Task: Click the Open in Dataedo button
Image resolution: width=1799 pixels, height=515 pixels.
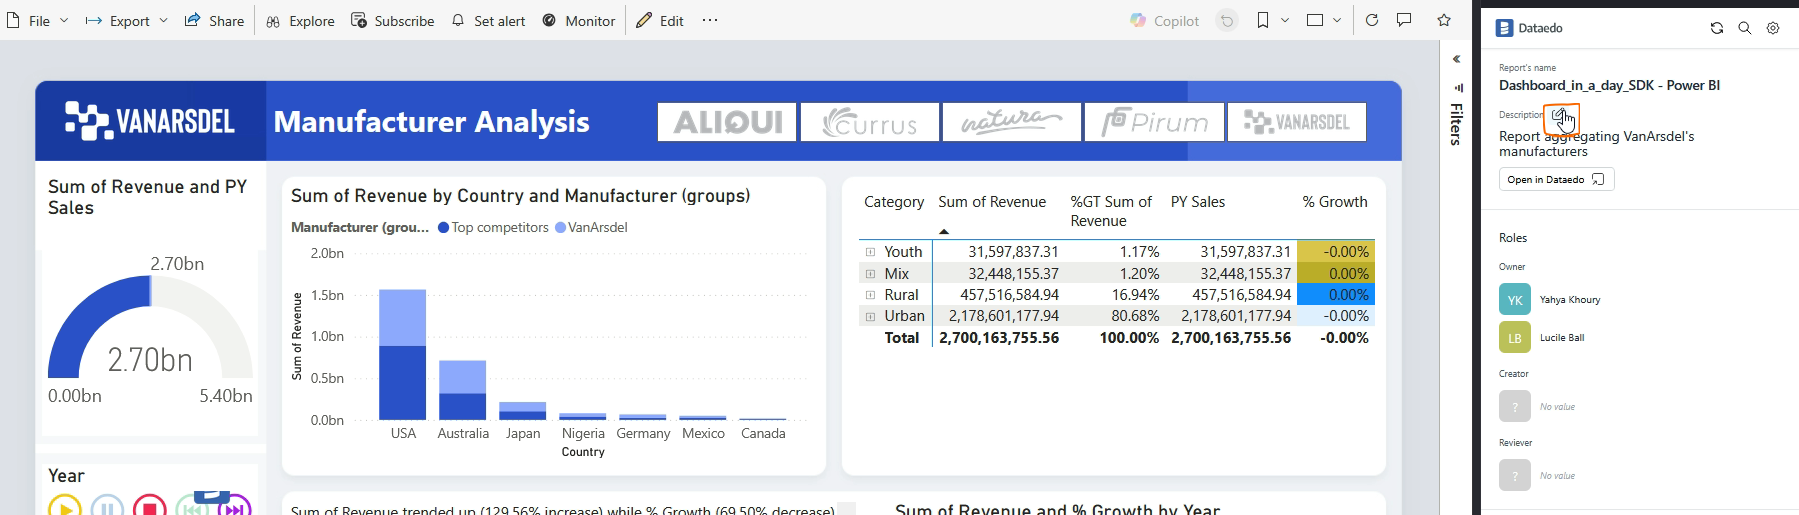Action: [1556, 179]
